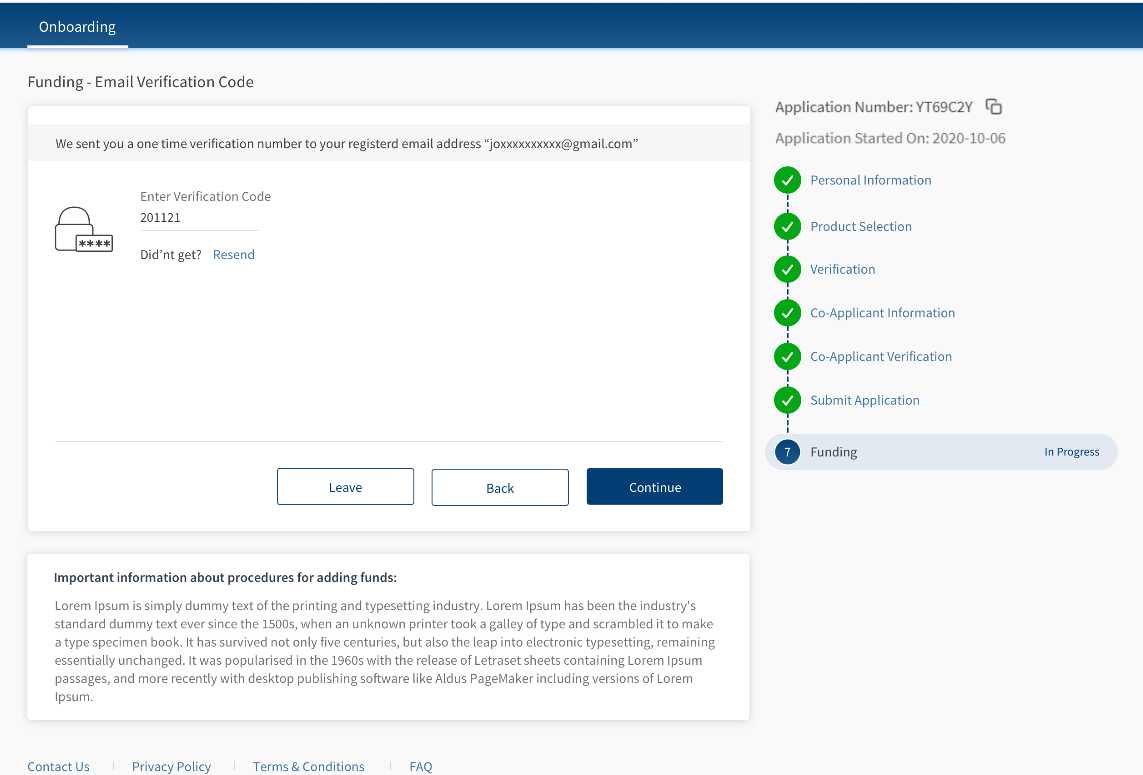Click the Leave button

[345, 487]
